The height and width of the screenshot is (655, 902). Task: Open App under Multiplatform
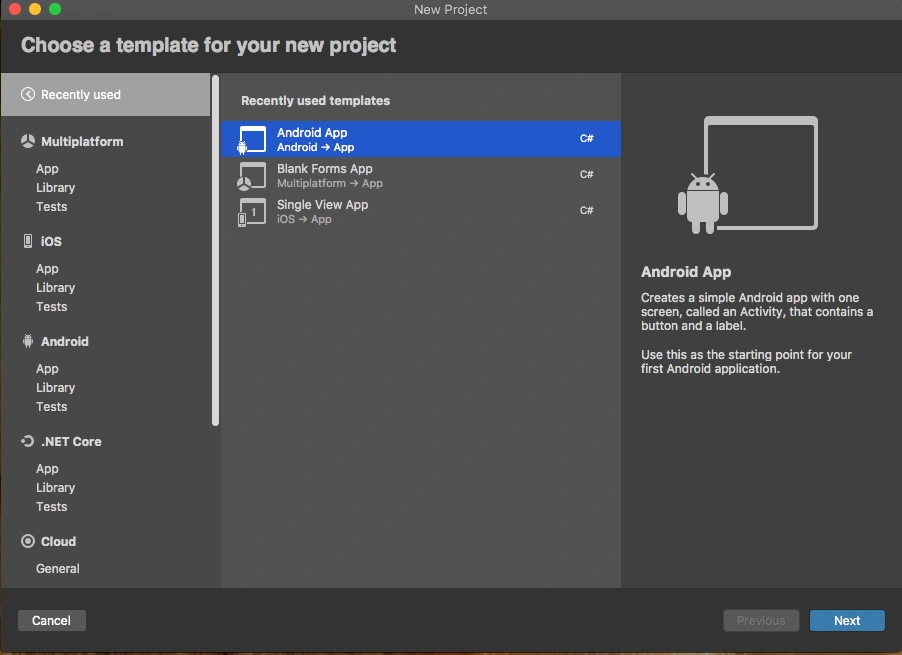[47, 169]
